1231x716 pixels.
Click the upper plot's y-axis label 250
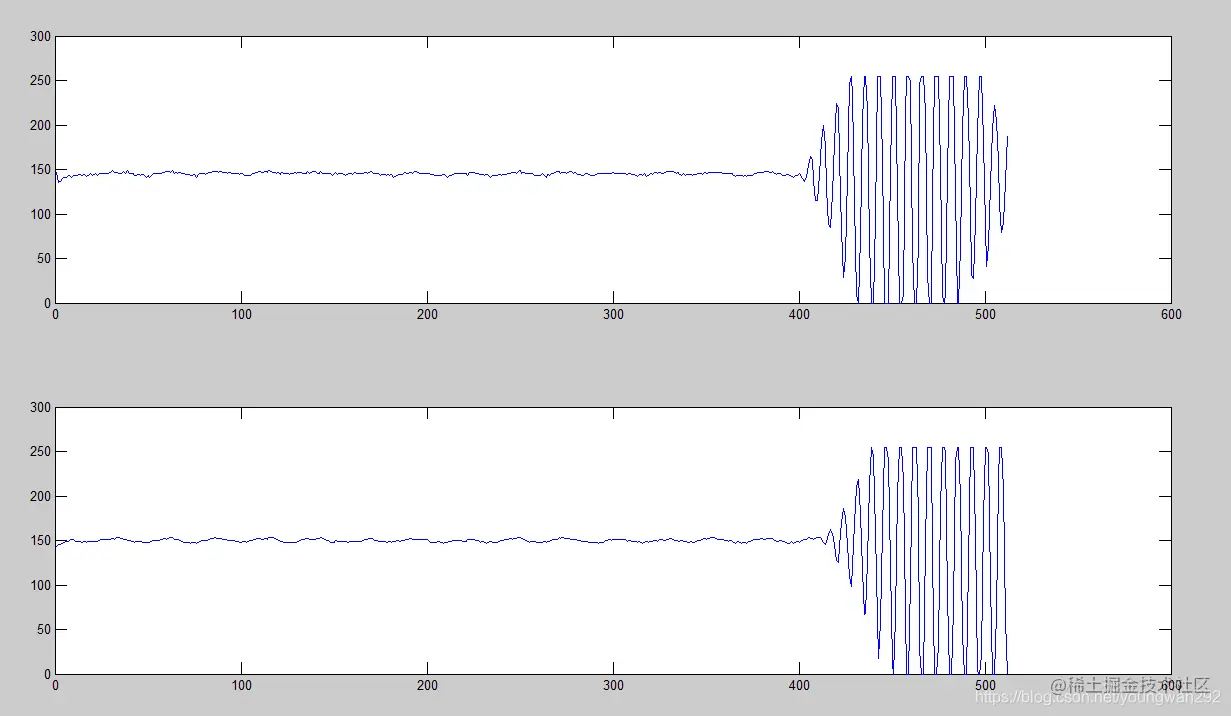[x=40, y=81]
